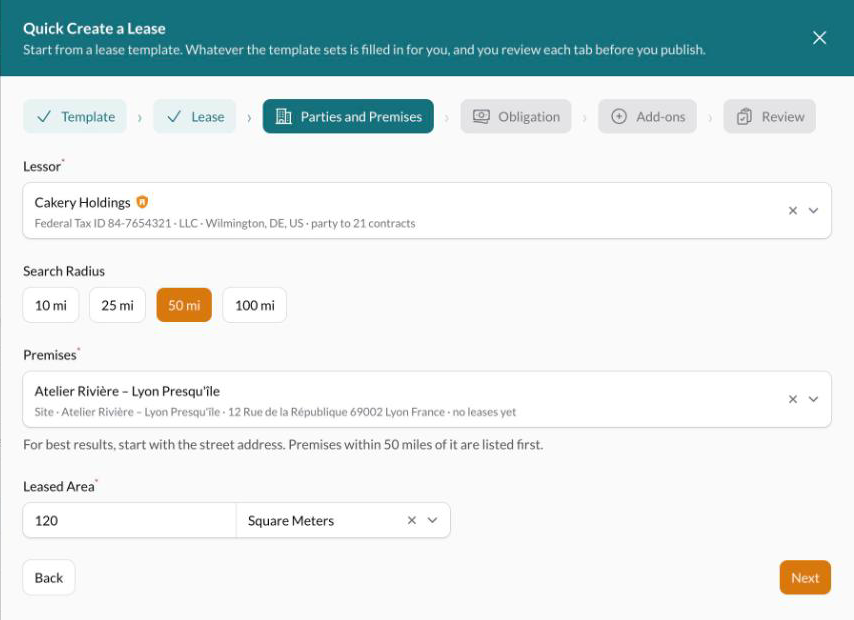Click the orange shield badge beside Cakery Holdings
The height and width of the screenshot is (620, 854).
(x=142, y=202)
